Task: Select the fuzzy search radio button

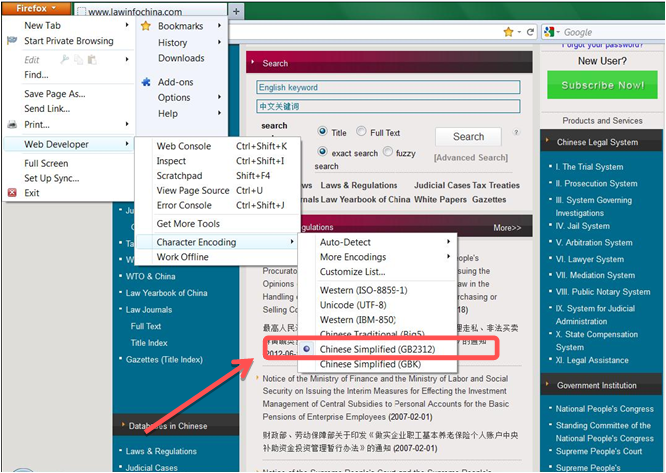Action: click(x=388, y=153)
